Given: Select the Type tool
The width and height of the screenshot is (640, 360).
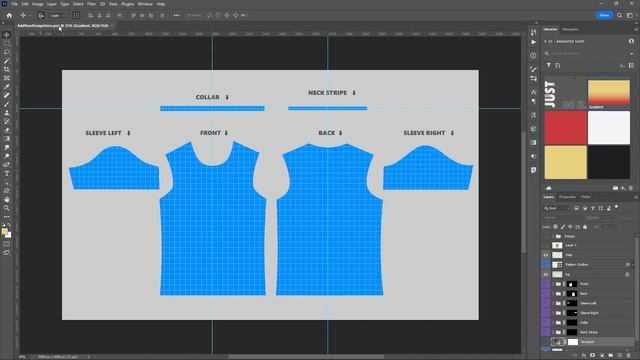Looking at the screenshot, I should pyautogui.click(x=7, y=173).
